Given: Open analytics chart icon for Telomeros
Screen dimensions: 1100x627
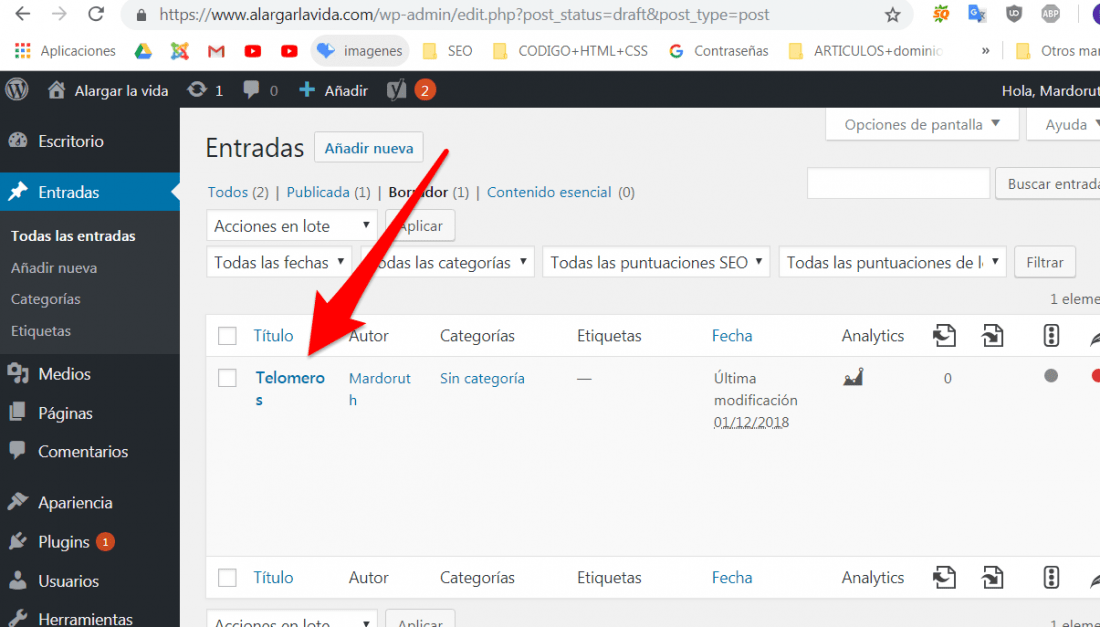Looking at the screenshot, I should (x=853, y=377).
